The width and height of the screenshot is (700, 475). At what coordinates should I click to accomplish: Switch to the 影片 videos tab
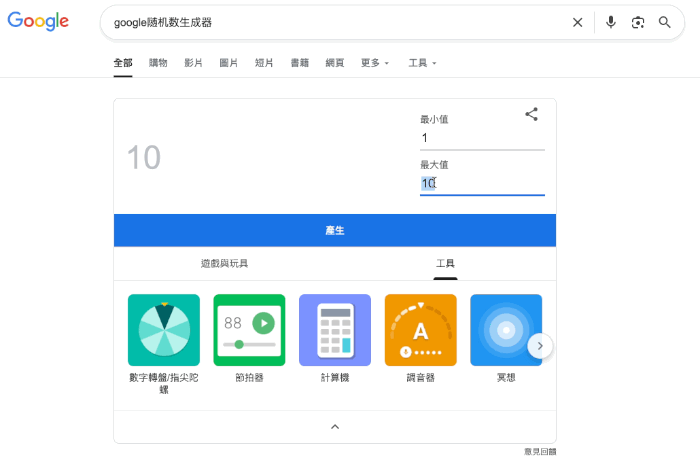[x=193, y=63]
